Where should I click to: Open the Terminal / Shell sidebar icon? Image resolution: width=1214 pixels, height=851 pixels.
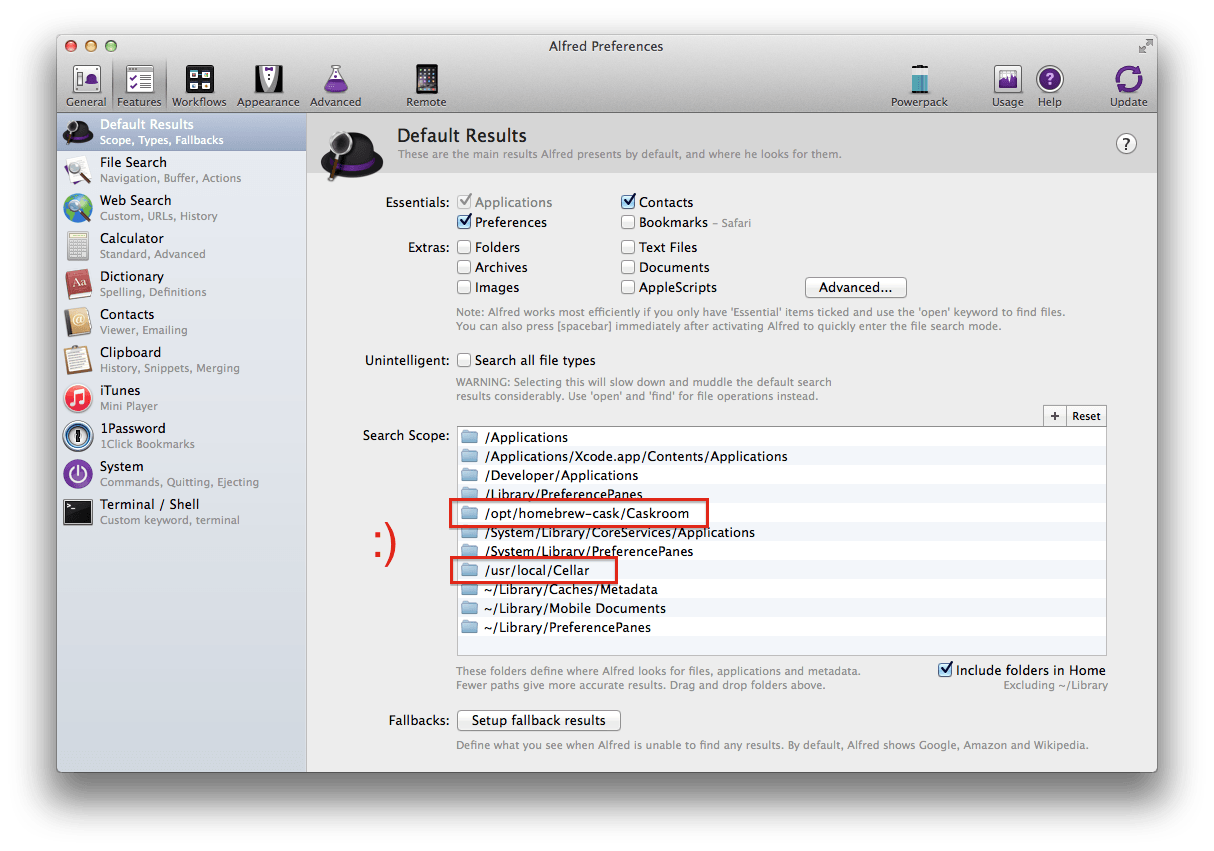pyautogui.click(x=78, y=512)
